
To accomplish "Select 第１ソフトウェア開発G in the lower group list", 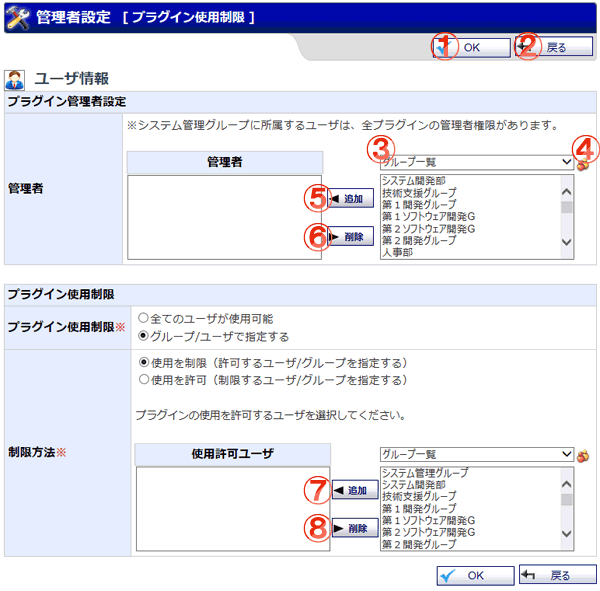I will (429, 520).
